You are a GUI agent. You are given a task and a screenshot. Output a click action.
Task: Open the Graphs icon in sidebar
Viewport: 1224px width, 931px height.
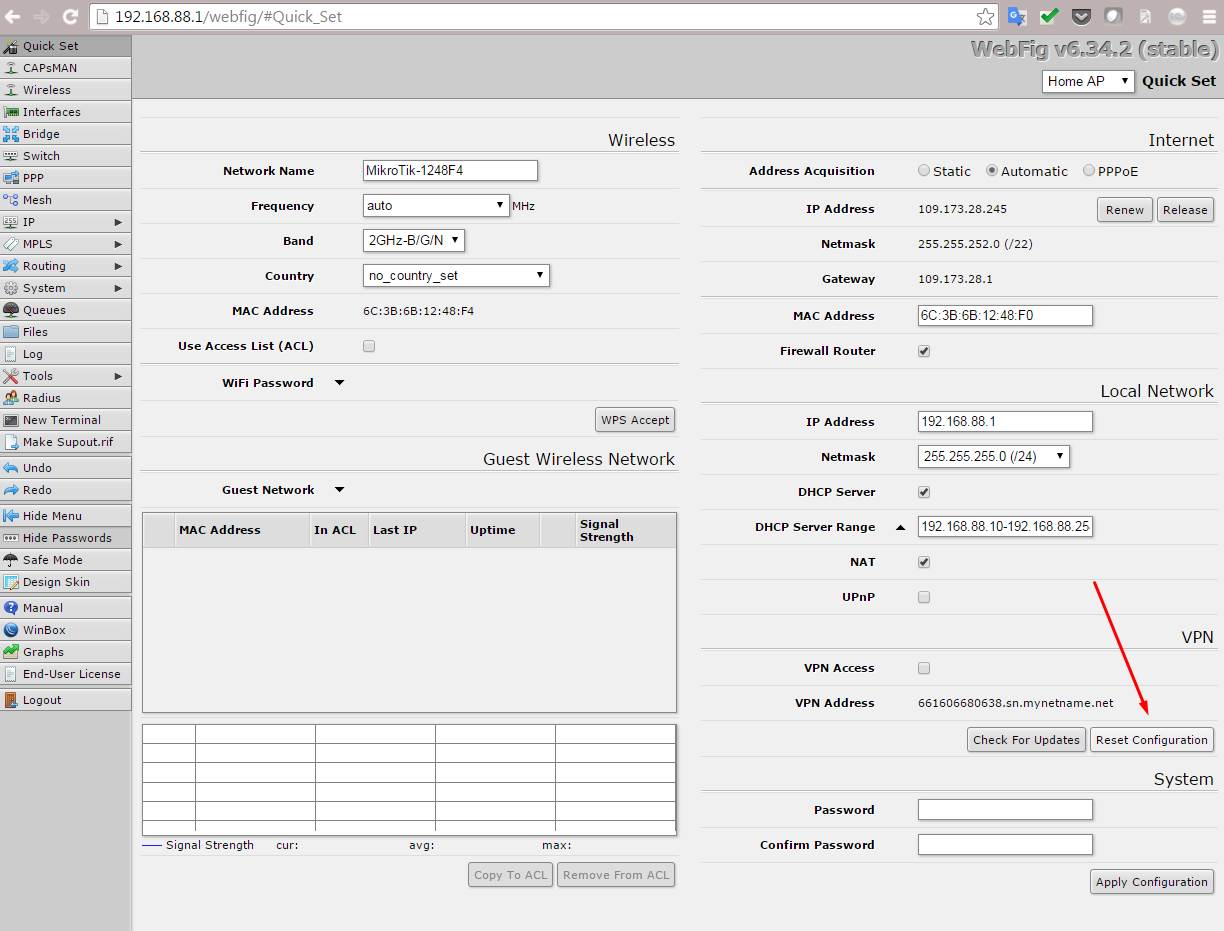[11, 652]
